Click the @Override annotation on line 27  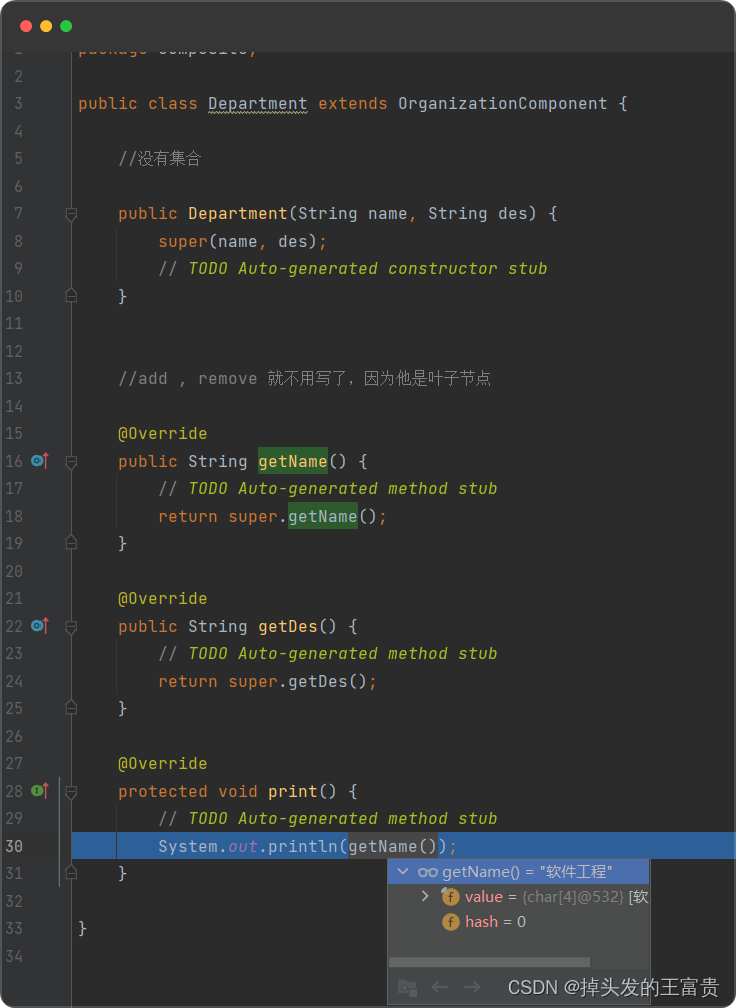coord(163,764)
